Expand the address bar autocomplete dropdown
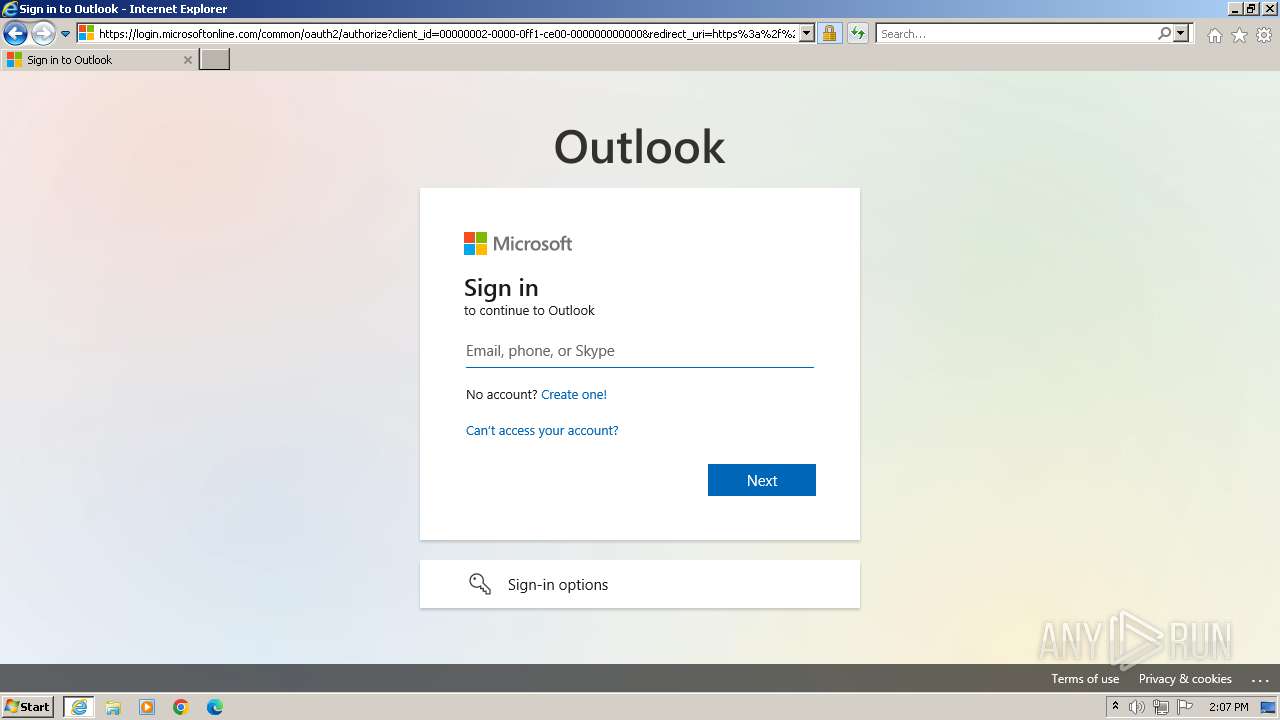This screenshot has width=1280, height=720. (807, 33)
